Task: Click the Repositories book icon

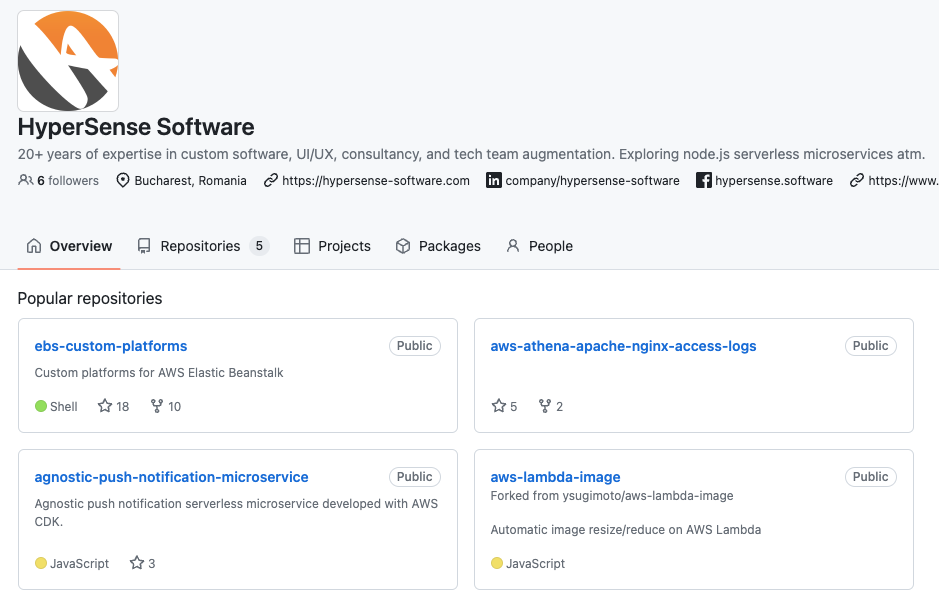Action: point(144,245)
